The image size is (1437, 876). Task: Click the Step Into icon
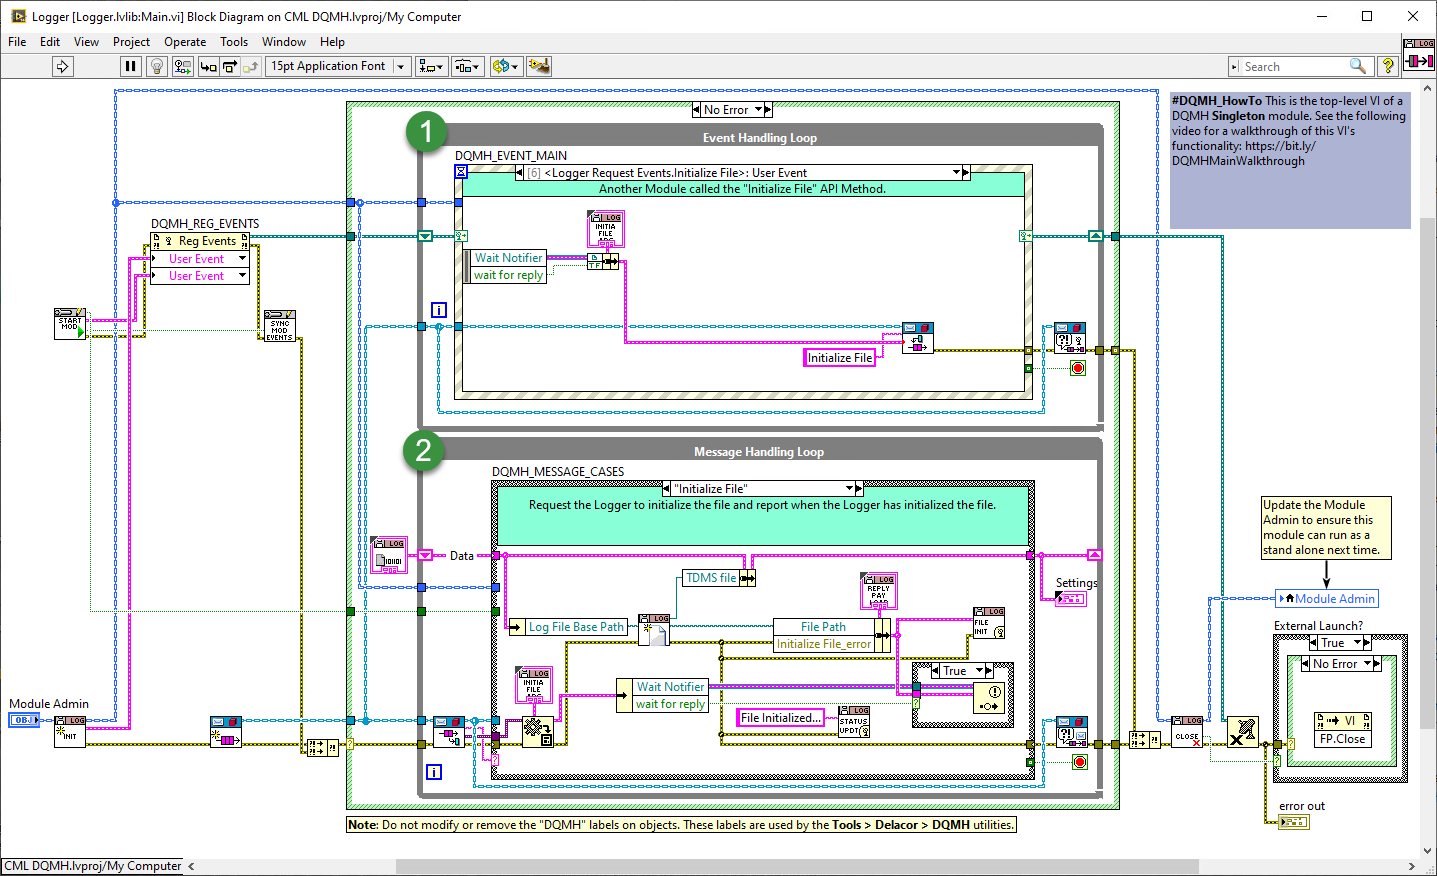[x=208, y=66]
